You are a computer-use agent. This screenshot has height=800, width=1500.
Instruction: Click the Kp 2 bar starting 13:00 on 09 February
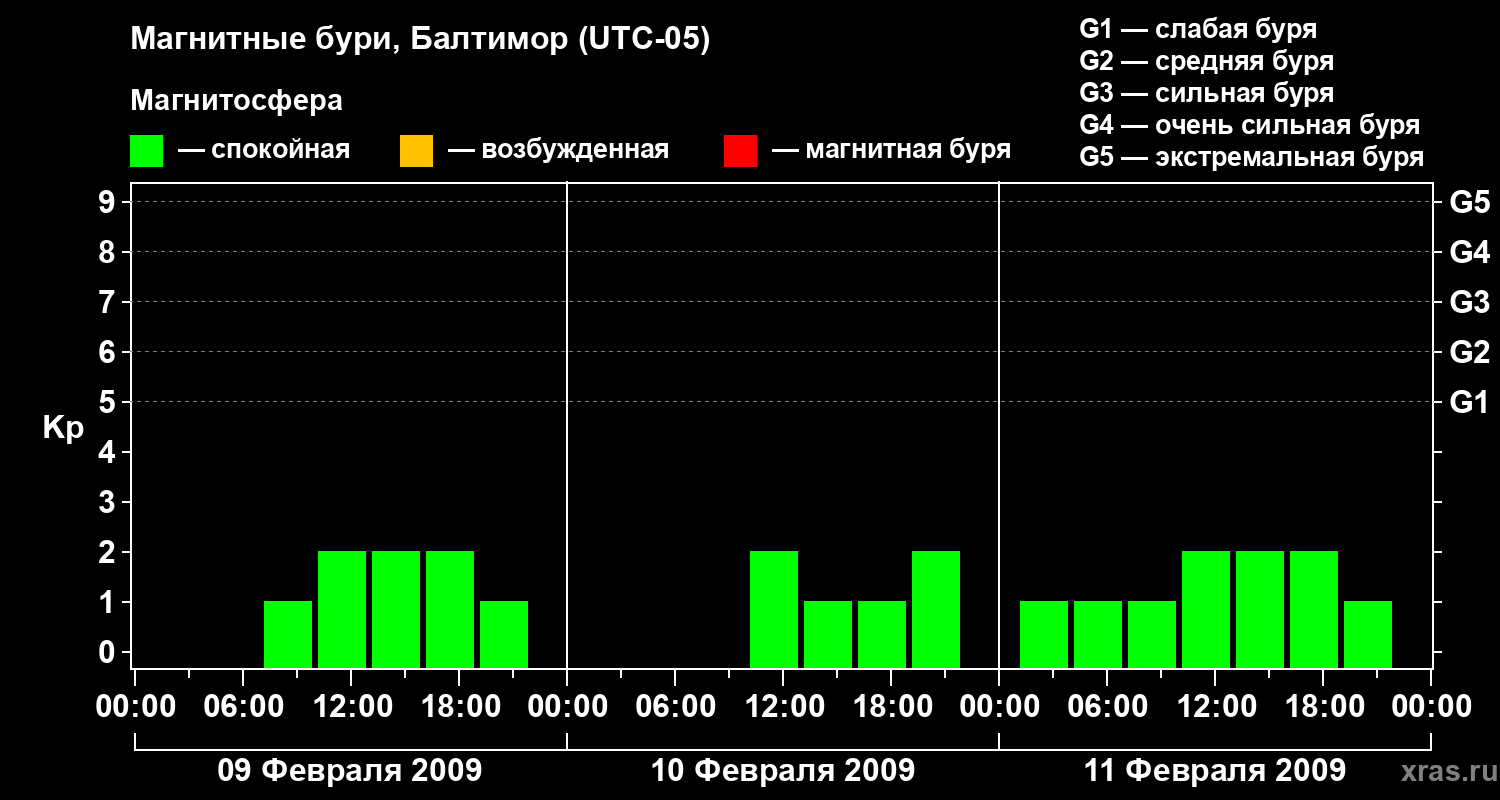click(396, 609)
